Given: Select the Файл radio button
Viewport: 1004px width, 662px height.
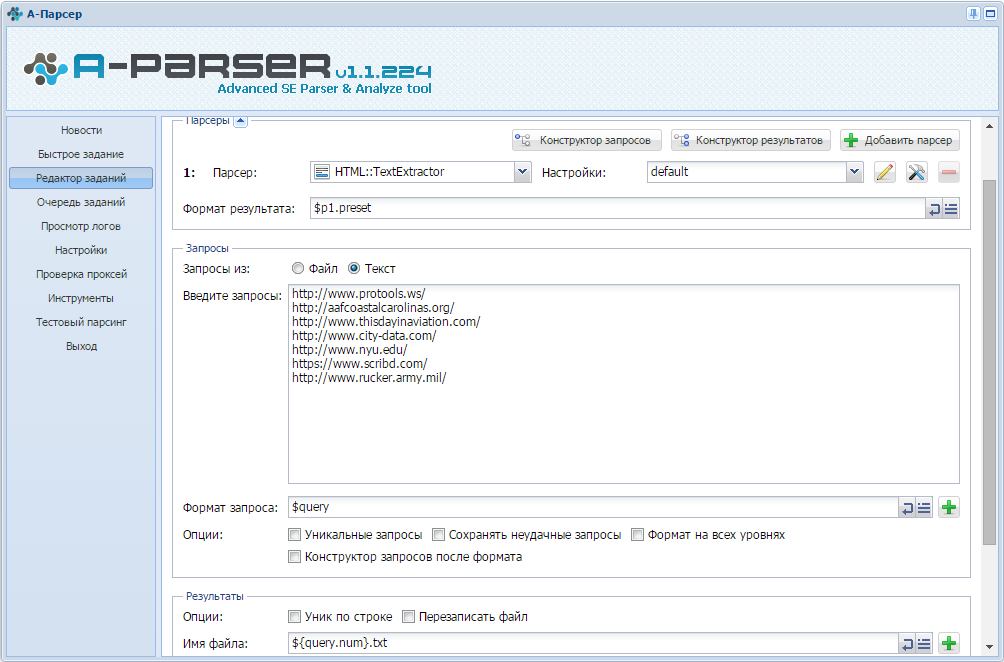Looking at the screenshot, I should point(297,268).
